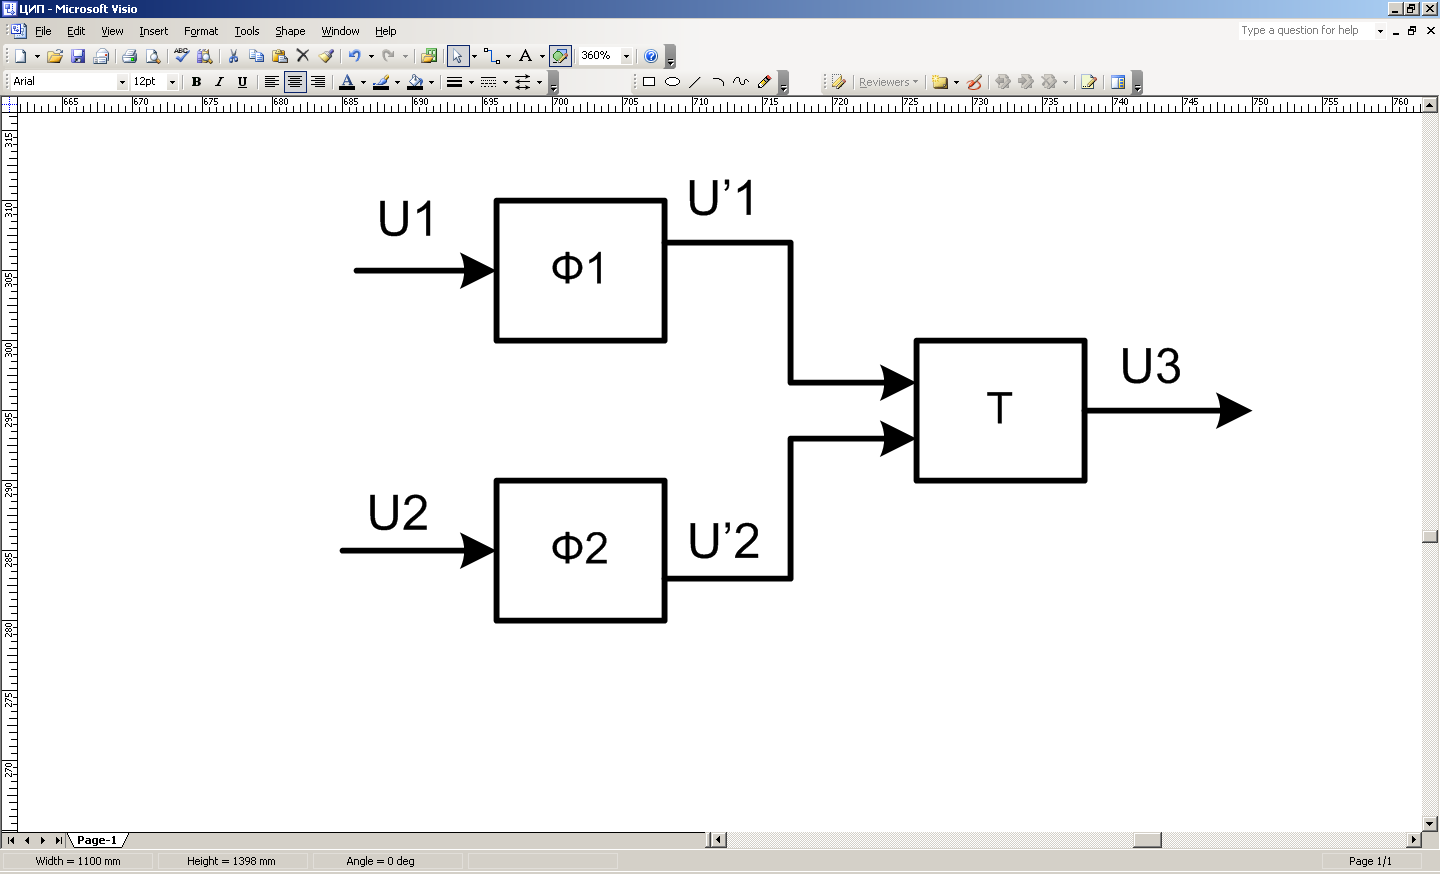Toggle Bold formatting

[x=196, y=82]
